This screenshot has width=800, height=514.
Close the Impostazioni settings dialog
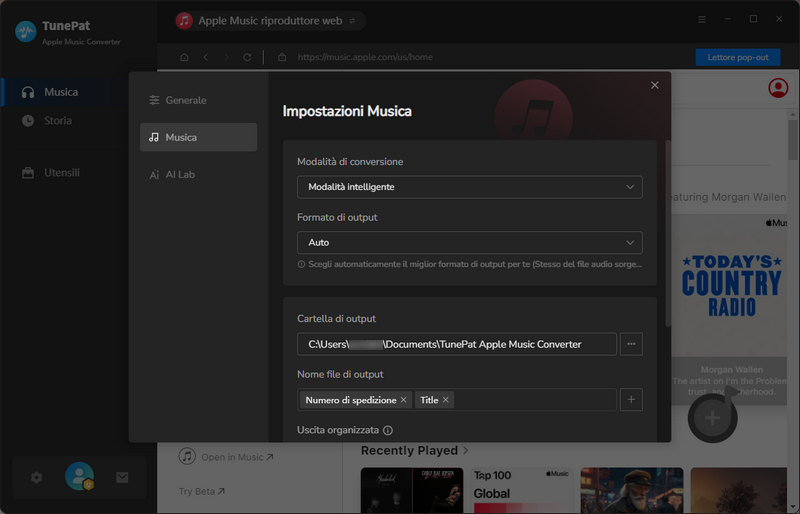coord(655,85)
